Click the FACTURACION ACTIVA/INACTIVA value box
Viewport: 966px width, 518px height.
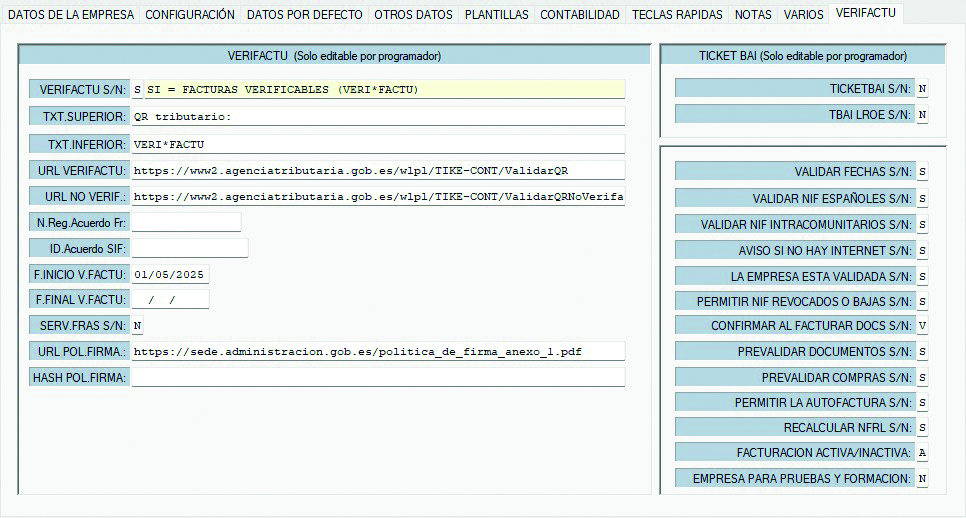point(922,453)
